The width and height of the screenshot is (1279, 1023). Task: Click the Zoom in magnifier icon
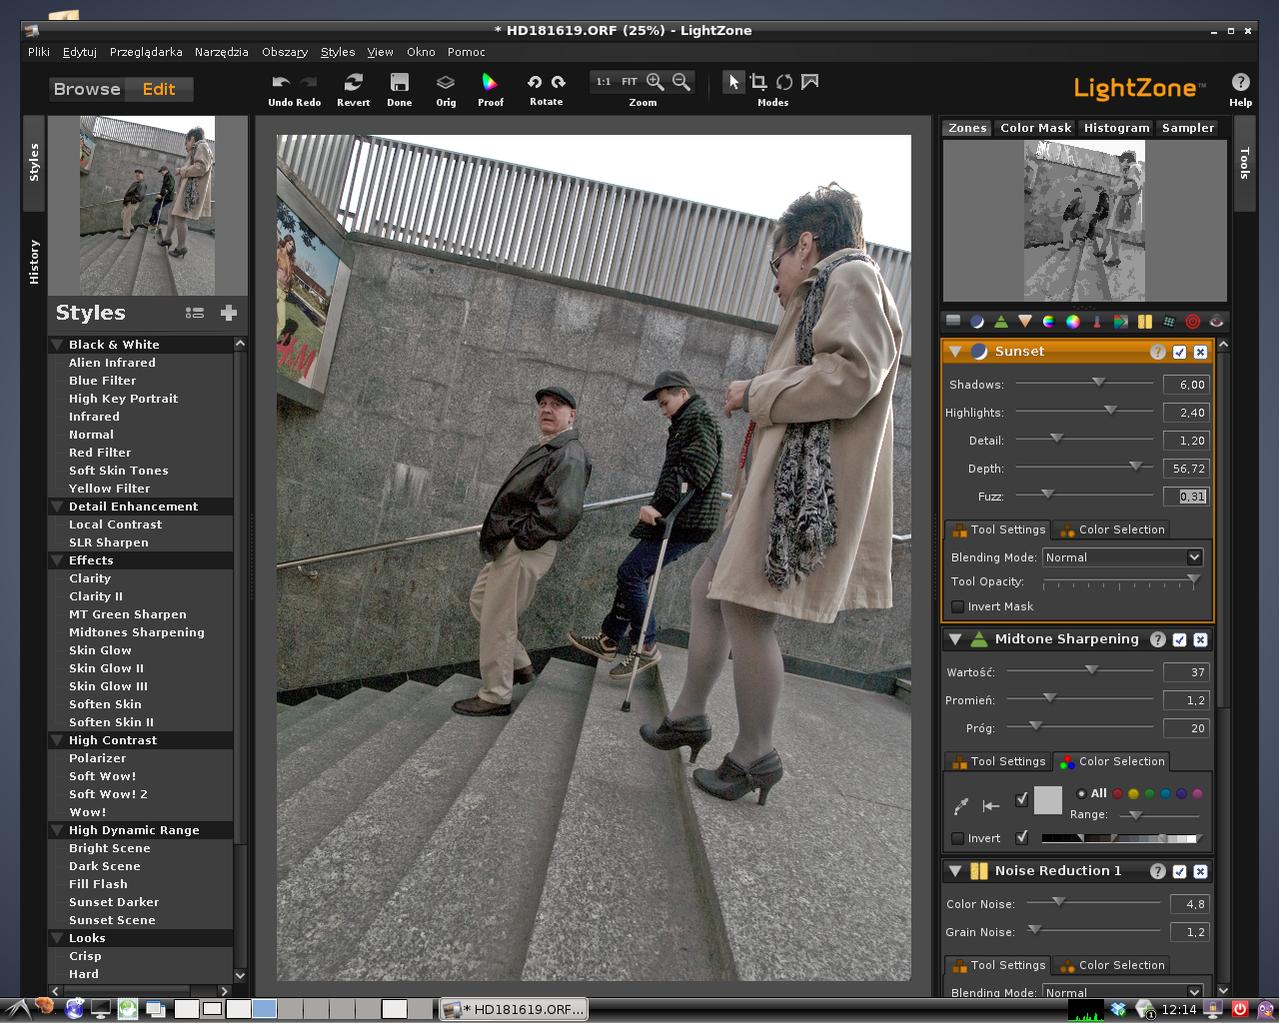coord(655,82)
